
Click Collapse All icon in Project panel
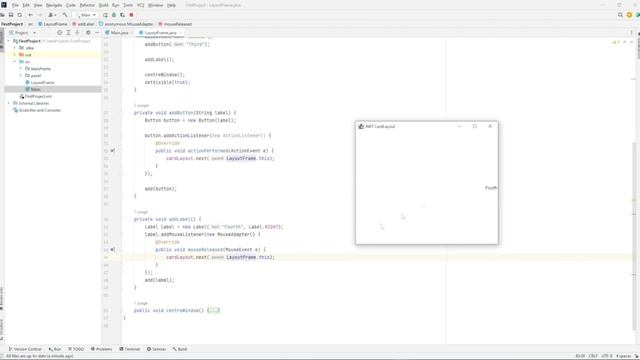77,33
